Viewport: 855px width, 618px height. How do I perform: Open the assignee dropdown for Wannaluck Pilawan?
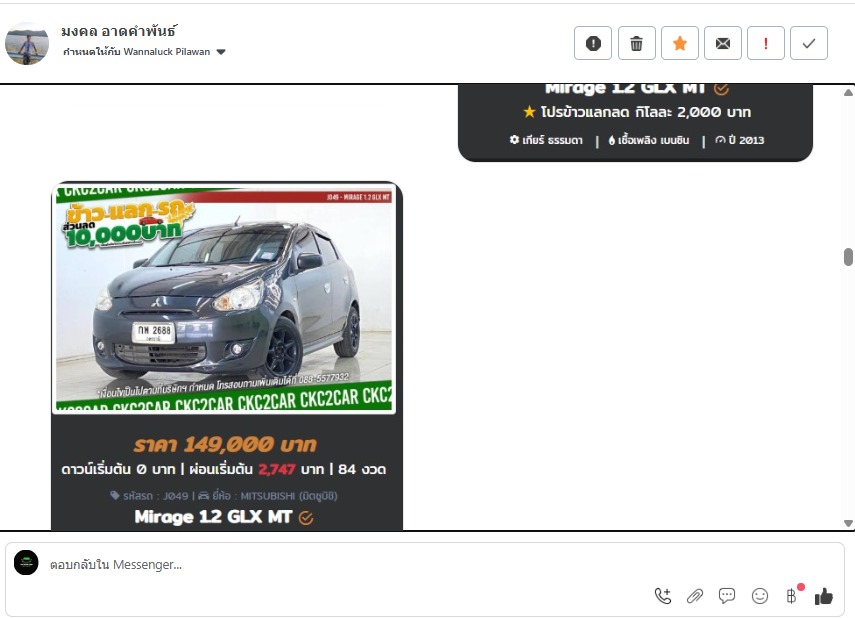coord(221,52)
